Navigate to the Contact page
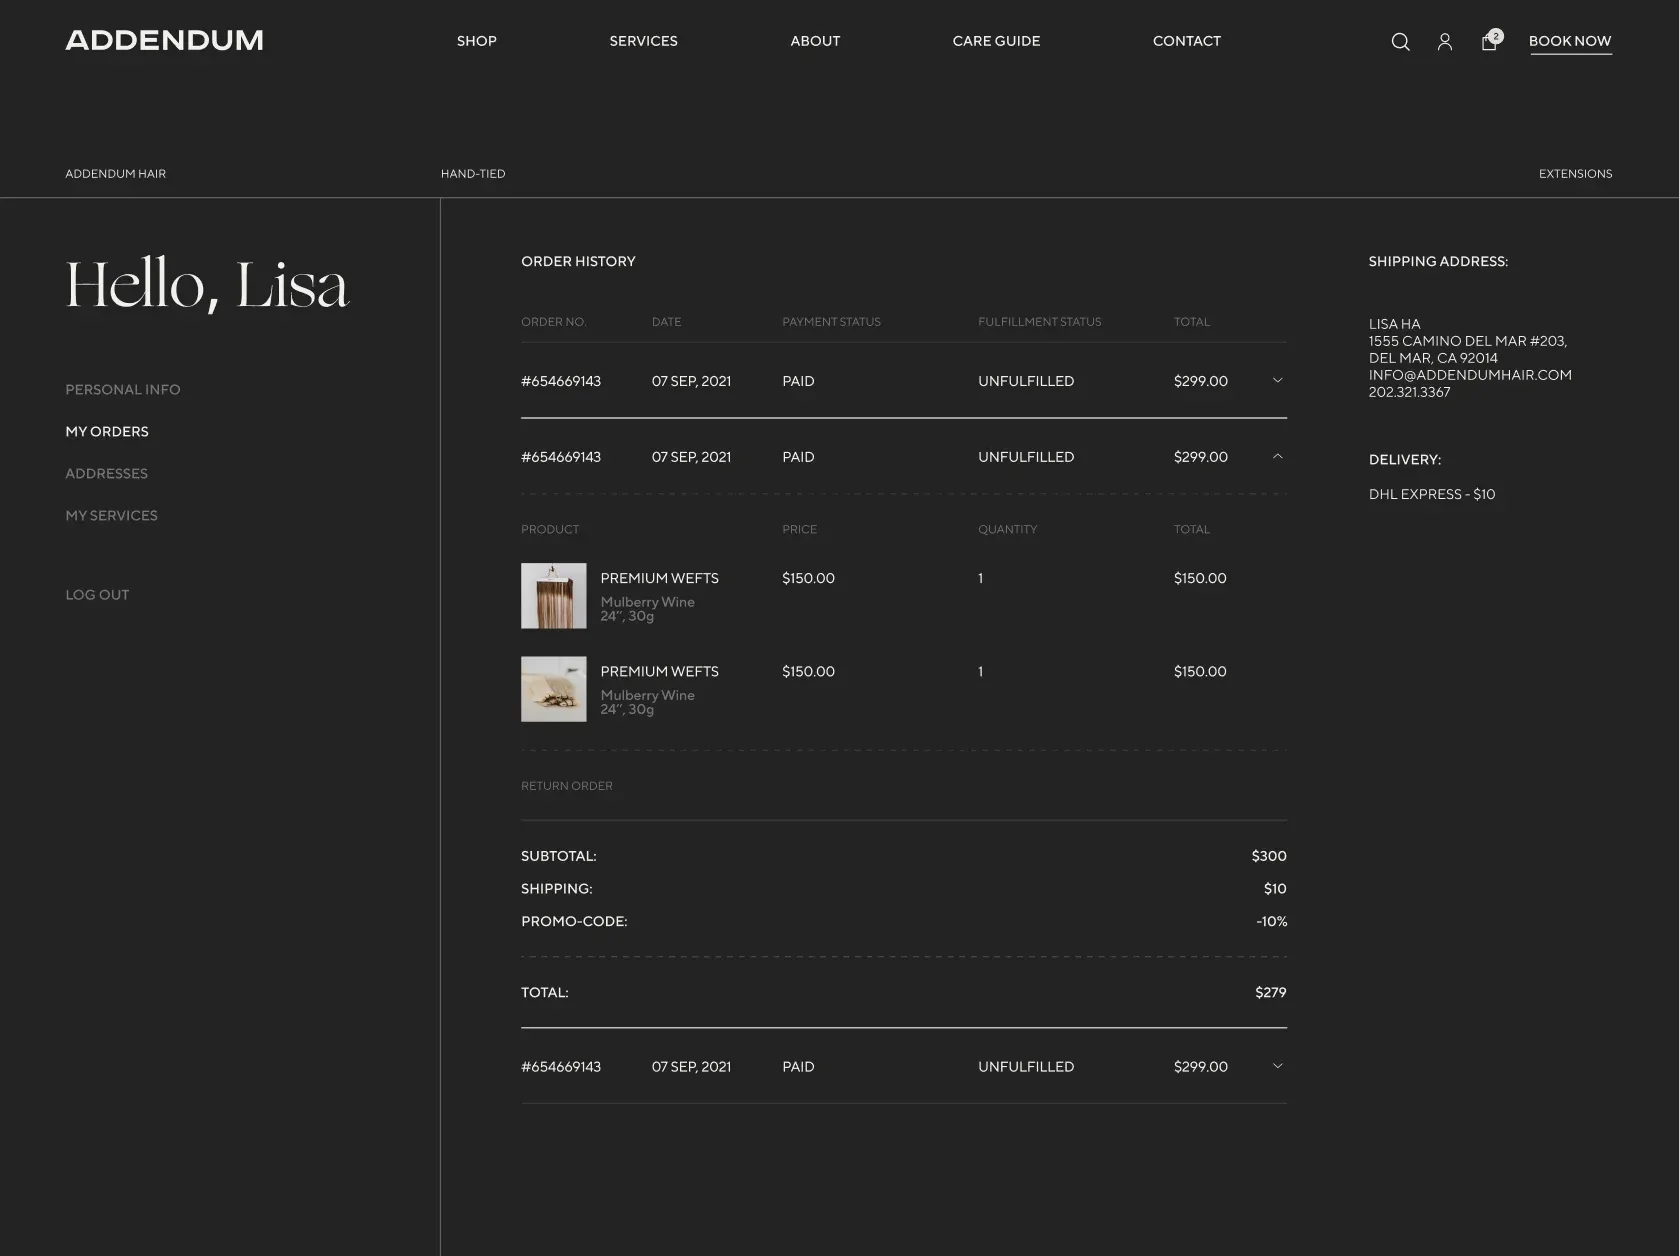The height and width of the screenshot is (1256, 1679). [1186, 41]
